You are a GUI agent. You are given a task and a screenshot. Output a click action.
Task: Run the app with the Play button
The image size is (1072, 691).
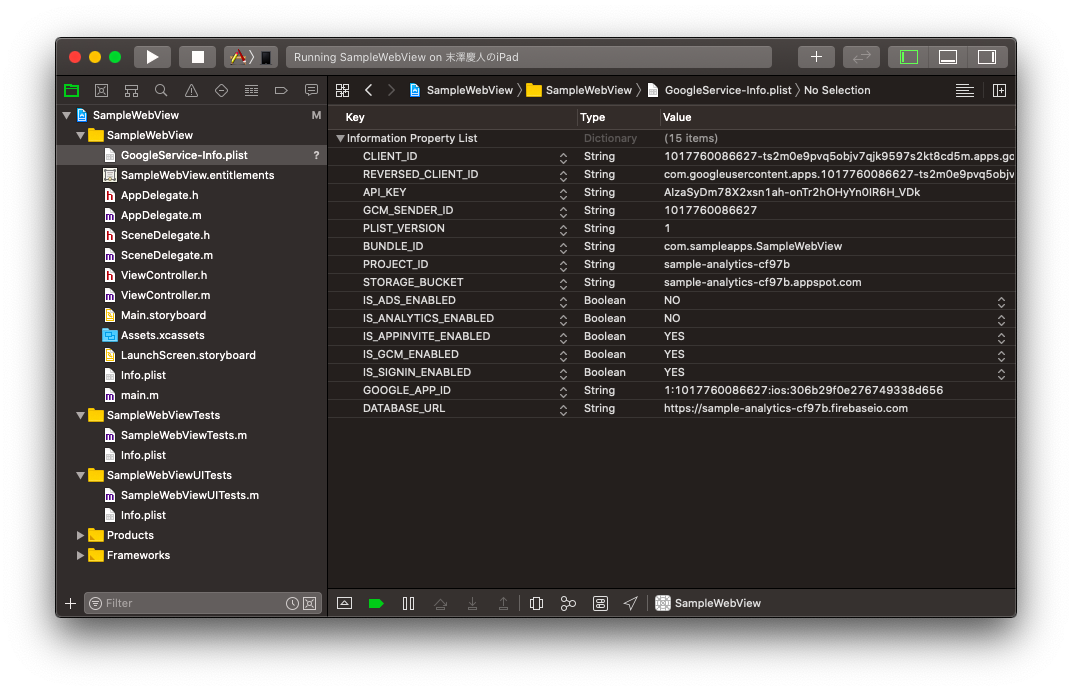[152, 57]
